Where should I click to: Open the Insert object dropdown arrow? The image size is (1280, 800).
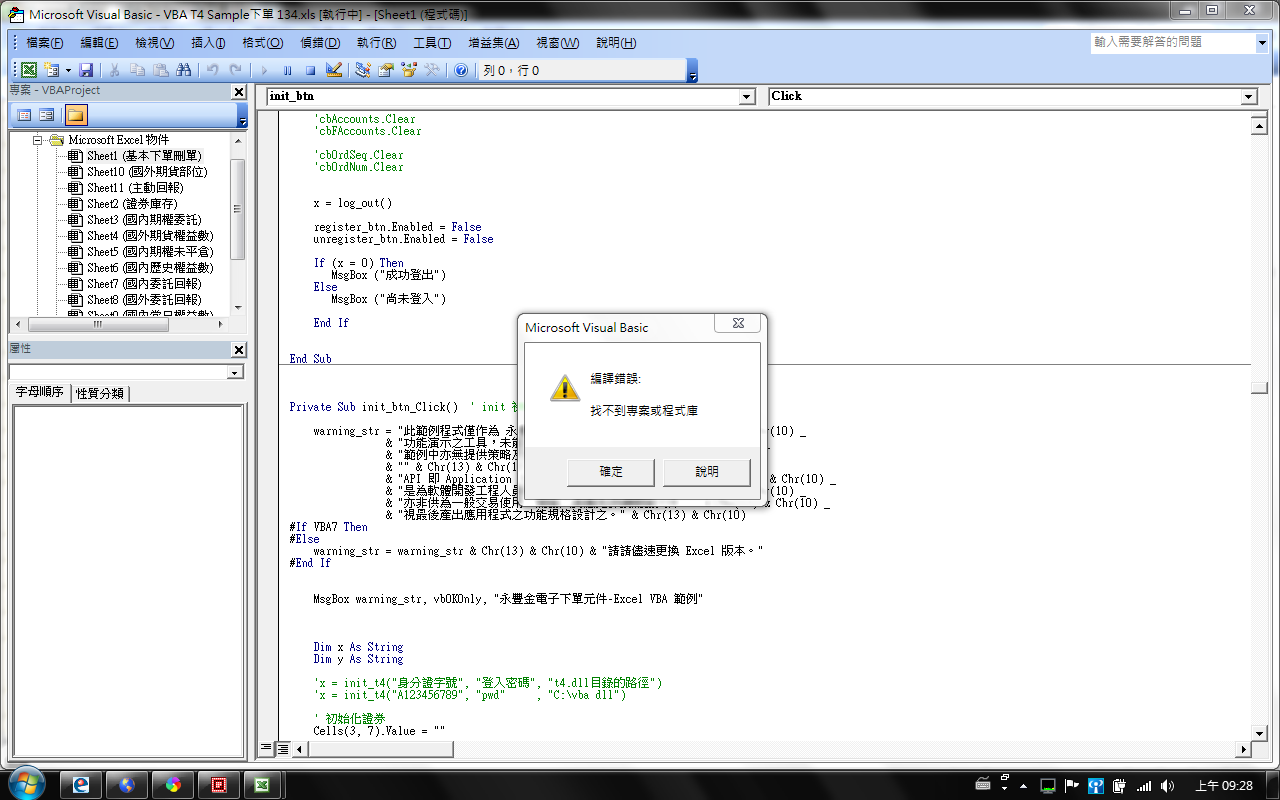pos(67,70)
